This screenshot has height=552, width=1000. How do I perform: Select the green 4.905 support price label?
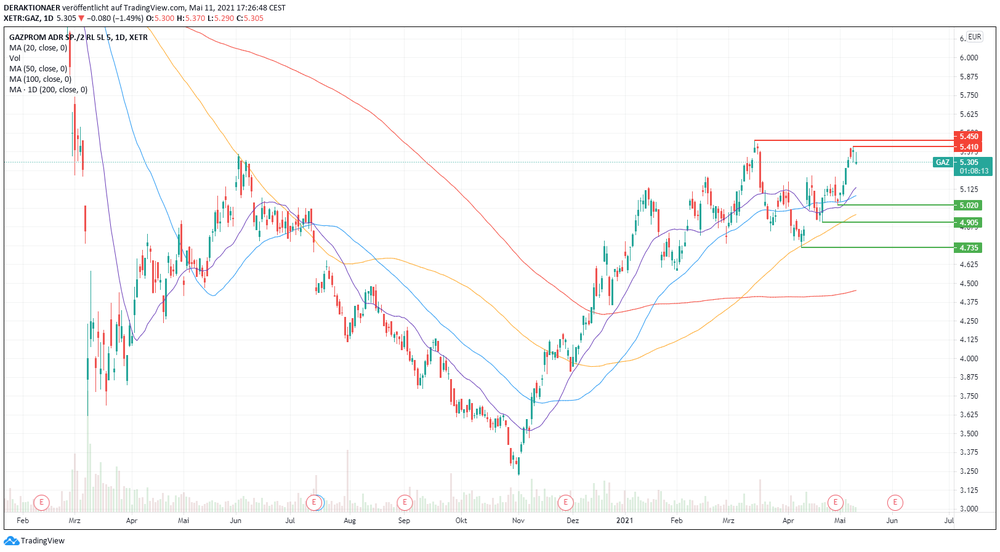click(968, 223)
